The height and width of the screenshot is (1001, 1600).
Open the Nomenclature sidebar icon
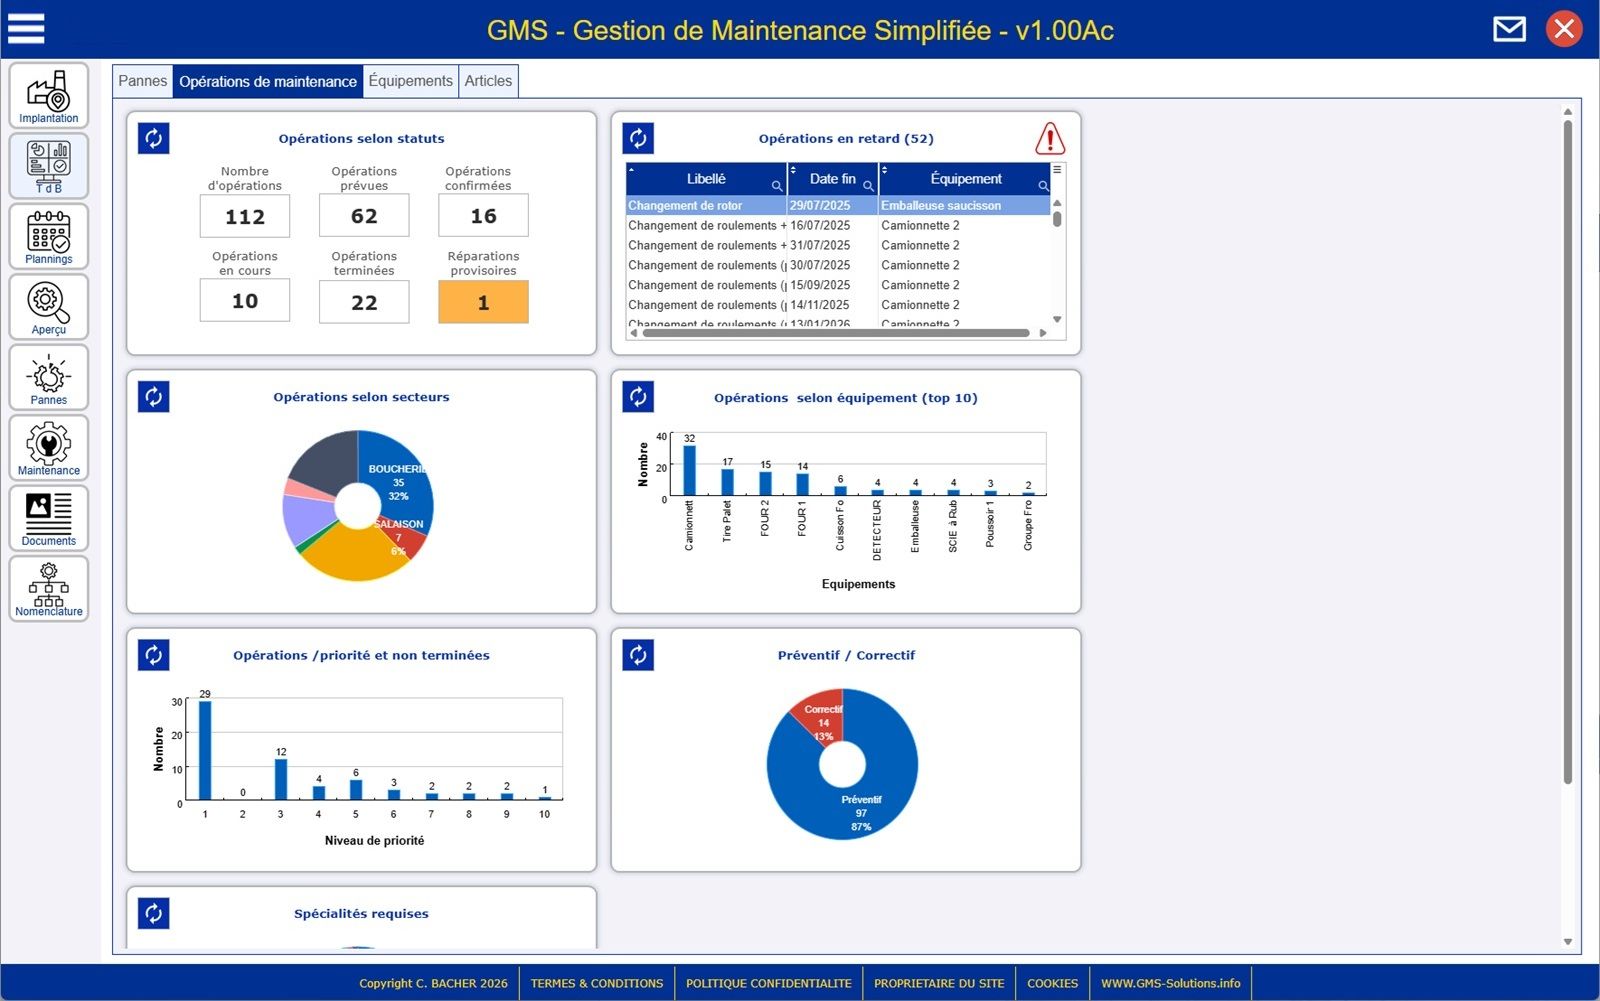[x=48, y=589]
